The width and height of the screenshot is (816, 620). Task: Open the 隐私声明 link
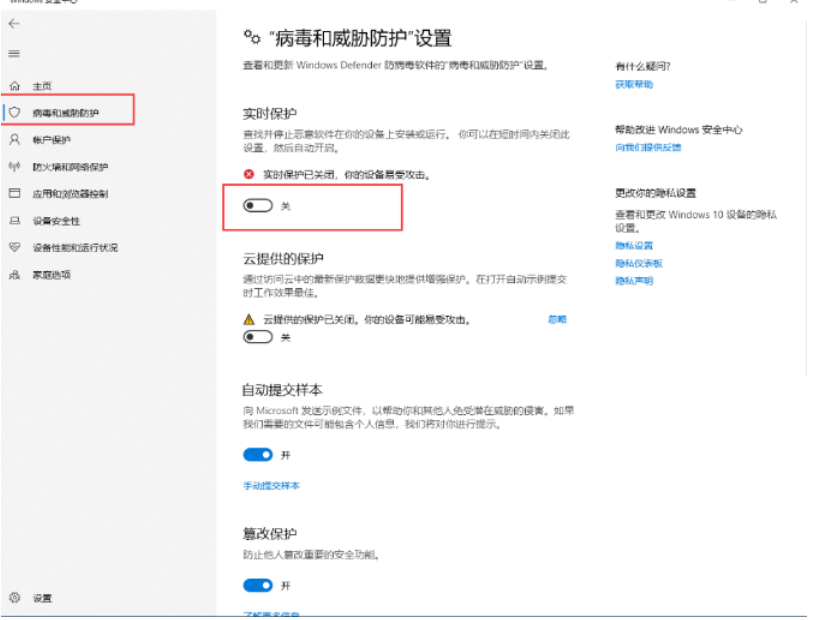(x=634, y=281)
